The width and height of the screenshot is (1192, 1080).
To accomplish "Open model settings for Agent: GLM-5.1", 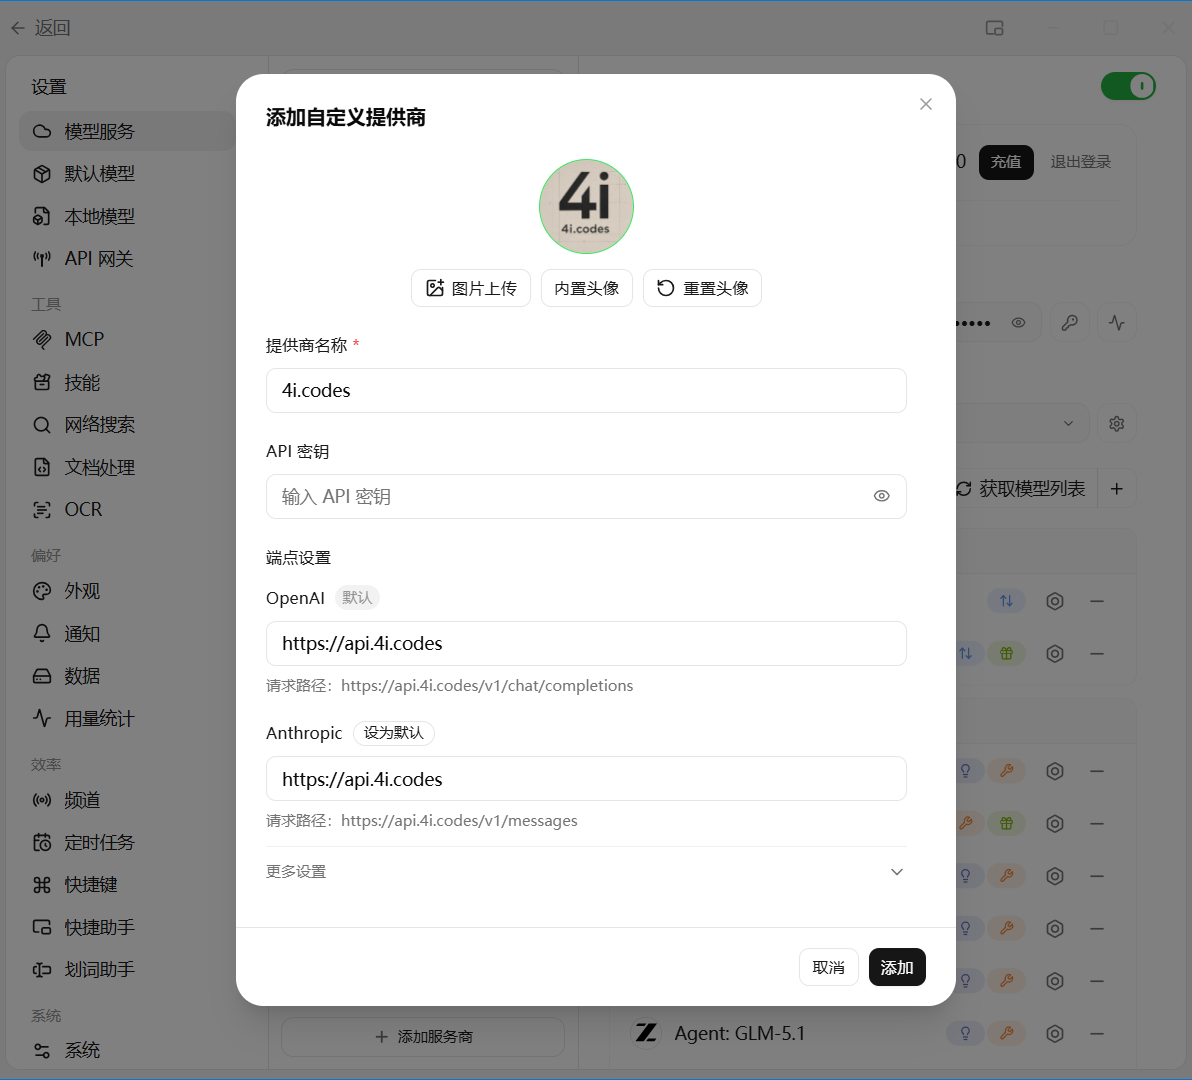I will click(1054, 1034).
